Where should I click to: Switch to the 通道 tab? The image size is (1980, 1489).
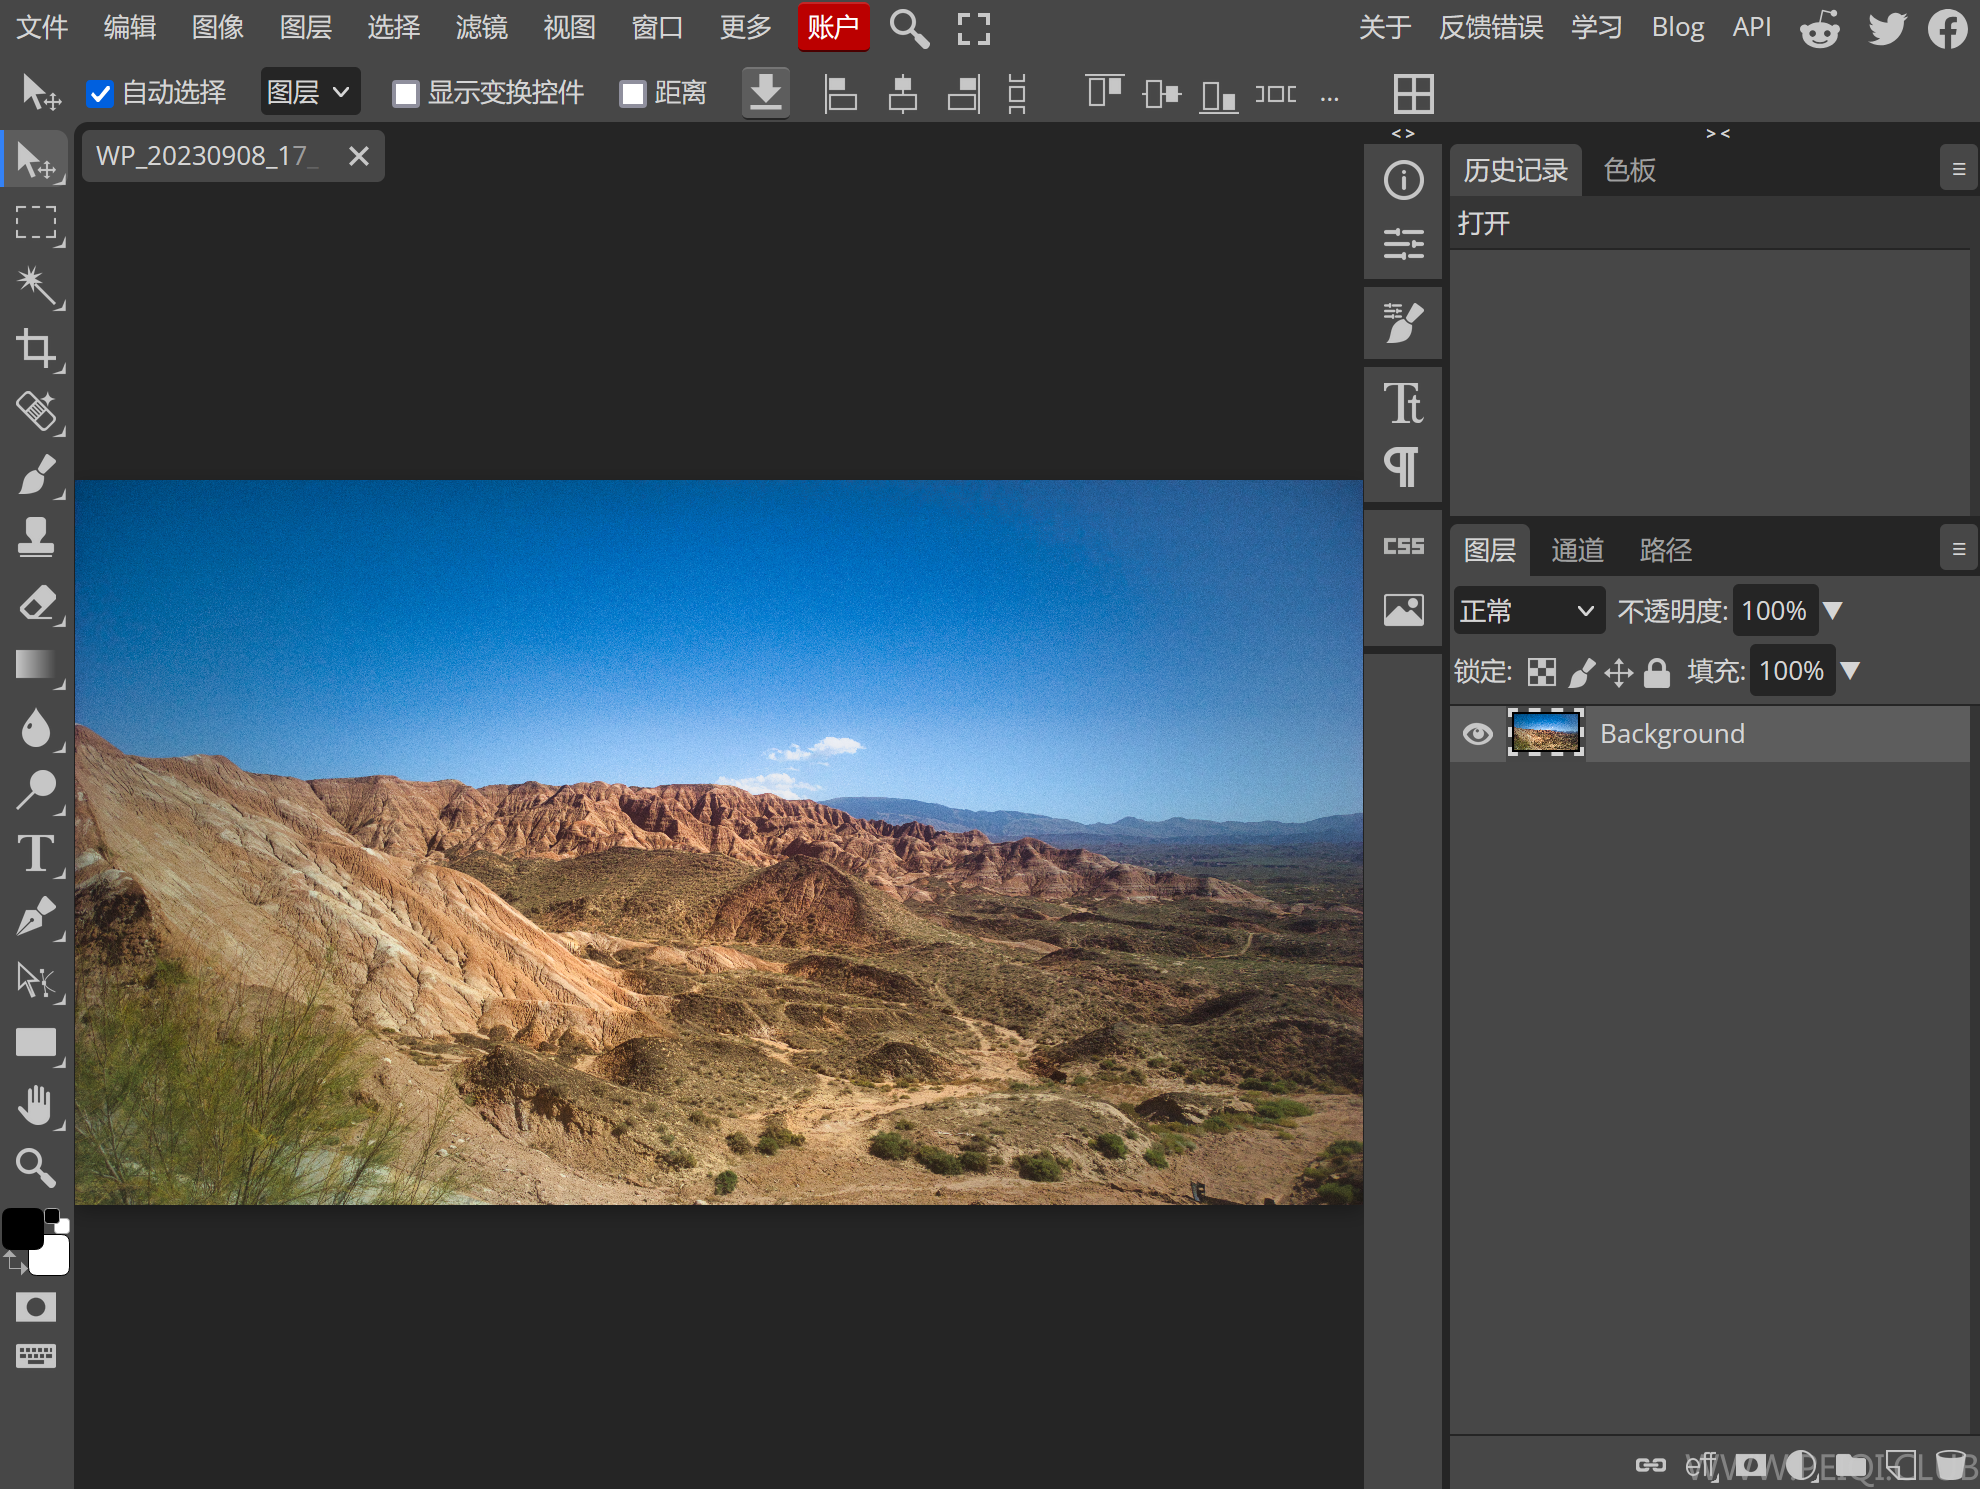pyautogui.click(x=1577, y=550)
